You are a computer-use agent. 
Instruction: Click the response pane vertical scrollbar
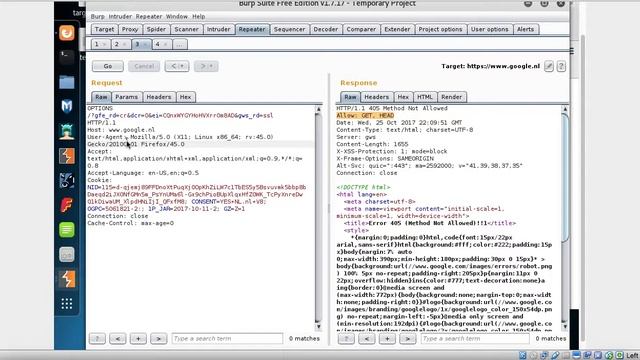pos(565,218)
